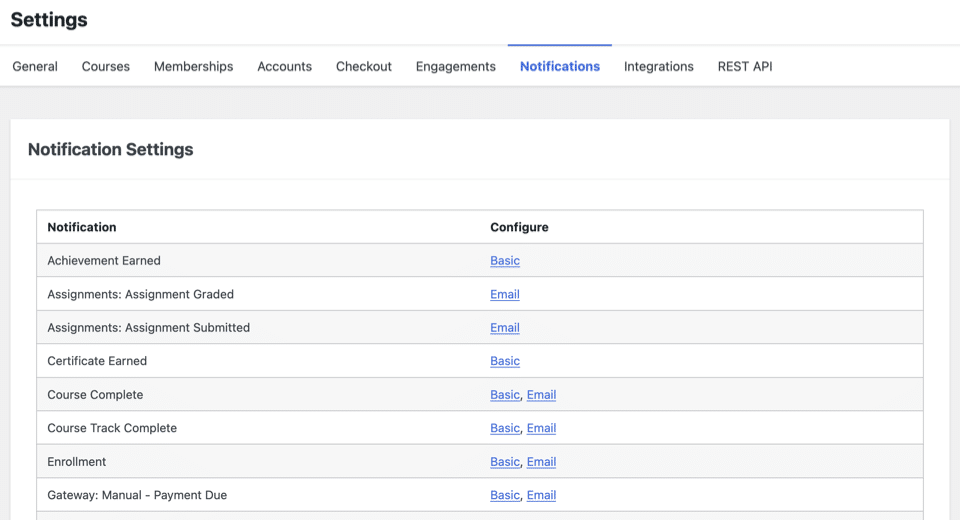Open the Integrations tab
Image resolution: width=960 pixels, height=520 pixels.
pyautogui.click(x=658, y=66)
